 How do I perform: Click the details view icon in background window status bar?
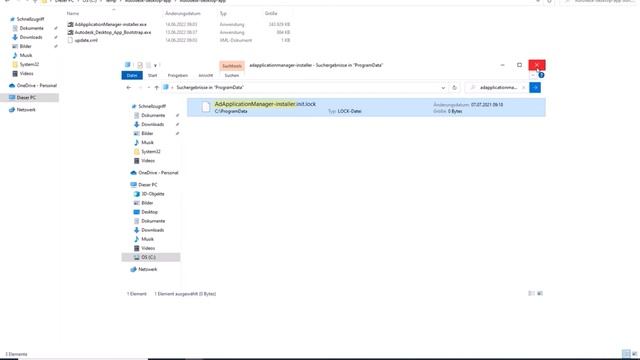626,353
